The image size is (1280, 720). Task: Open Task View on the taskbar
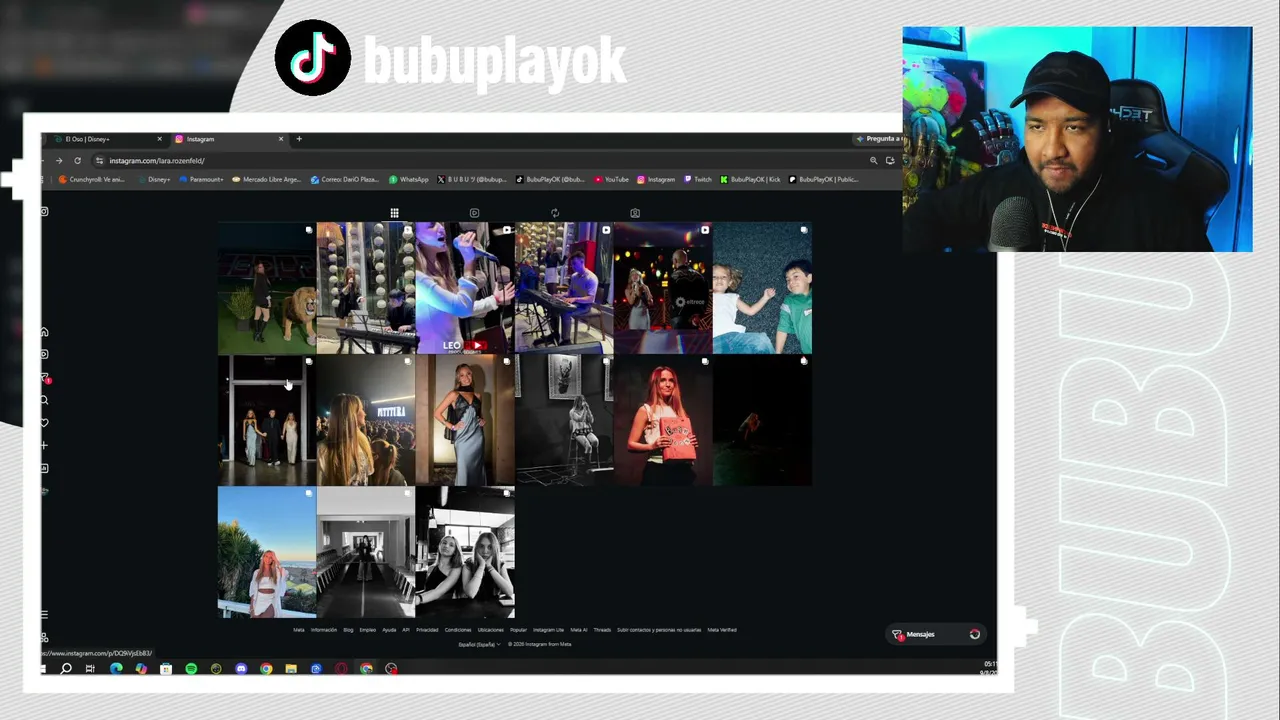click(90, 668)
